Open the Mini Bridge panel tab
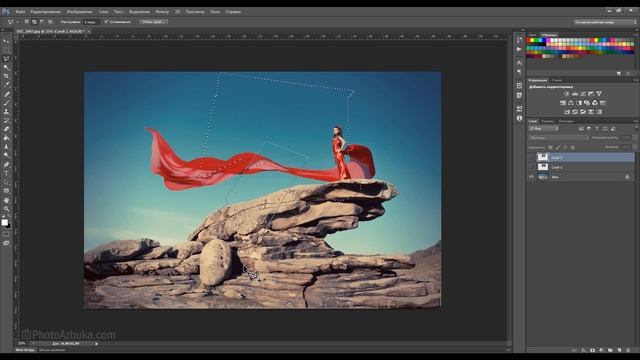The width and height of the screenshot is (640, 360). [x=25, y=350]
